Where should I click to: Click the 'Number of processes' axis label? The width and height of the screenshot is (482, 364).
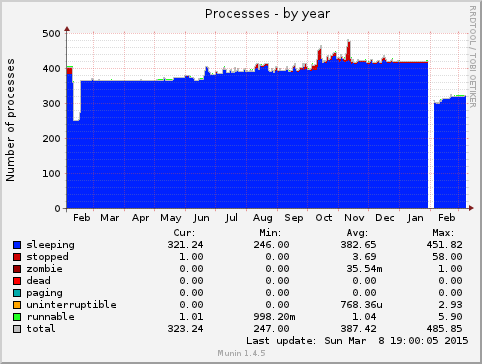(10, 120)
